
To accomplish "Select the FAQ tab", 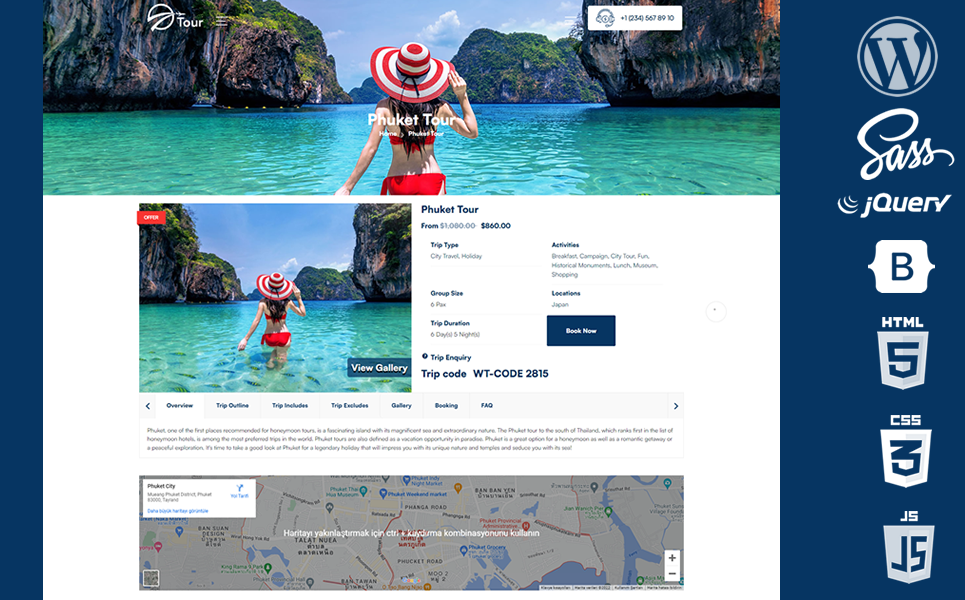I will coord(486,406).
